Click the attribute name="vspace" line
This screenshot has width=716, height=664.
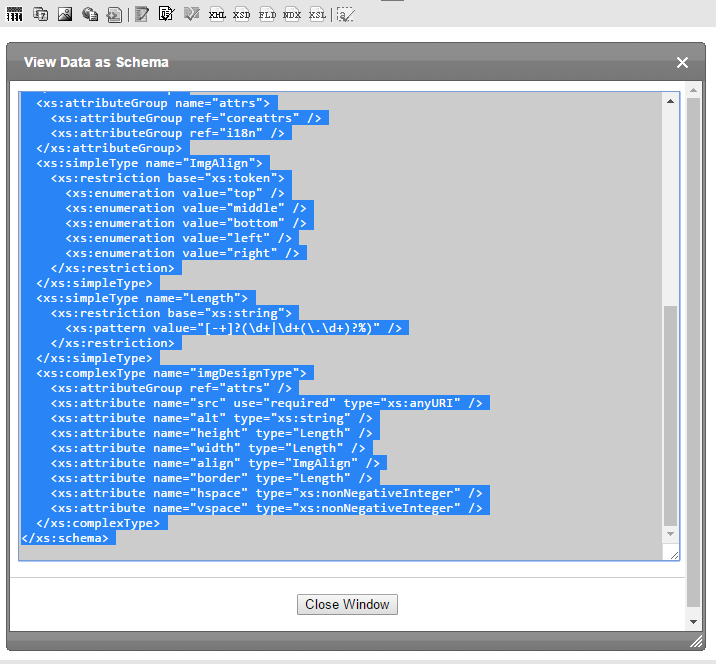click(x=267, y=508)
